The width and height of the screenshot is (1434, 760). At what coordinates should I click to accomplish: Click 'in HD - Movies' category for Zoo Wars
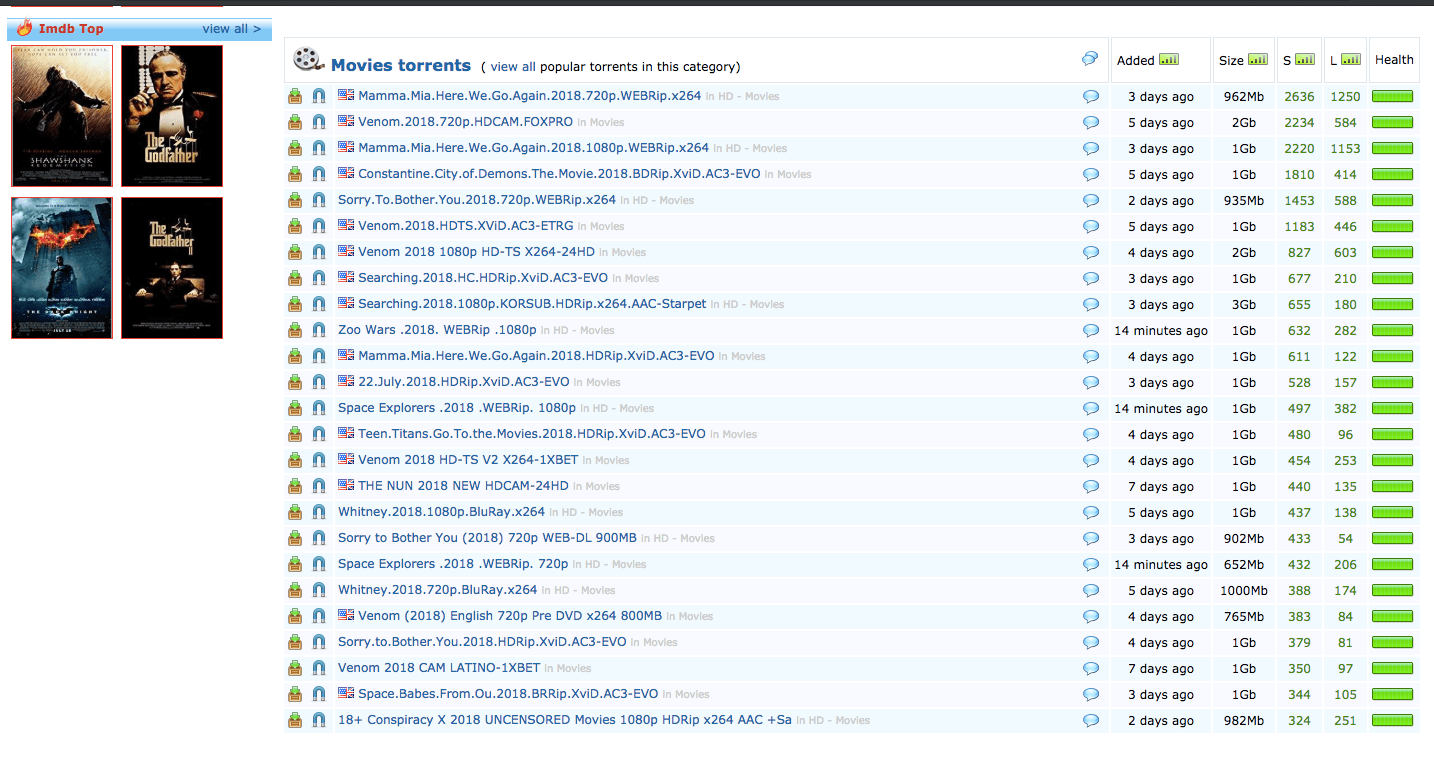coord(578,330)
